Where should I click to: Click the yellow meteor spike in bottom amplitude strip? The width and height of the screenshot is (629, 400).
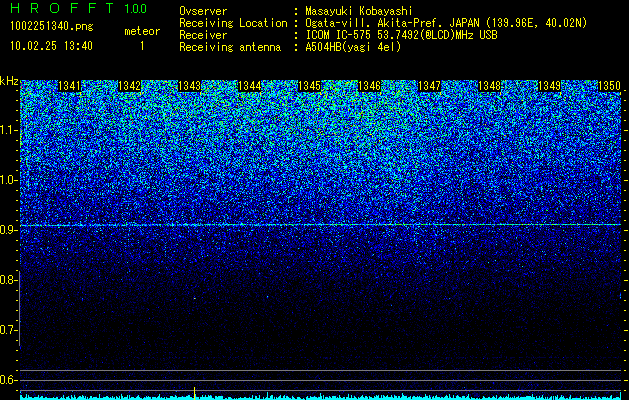[x=195, y=393]
